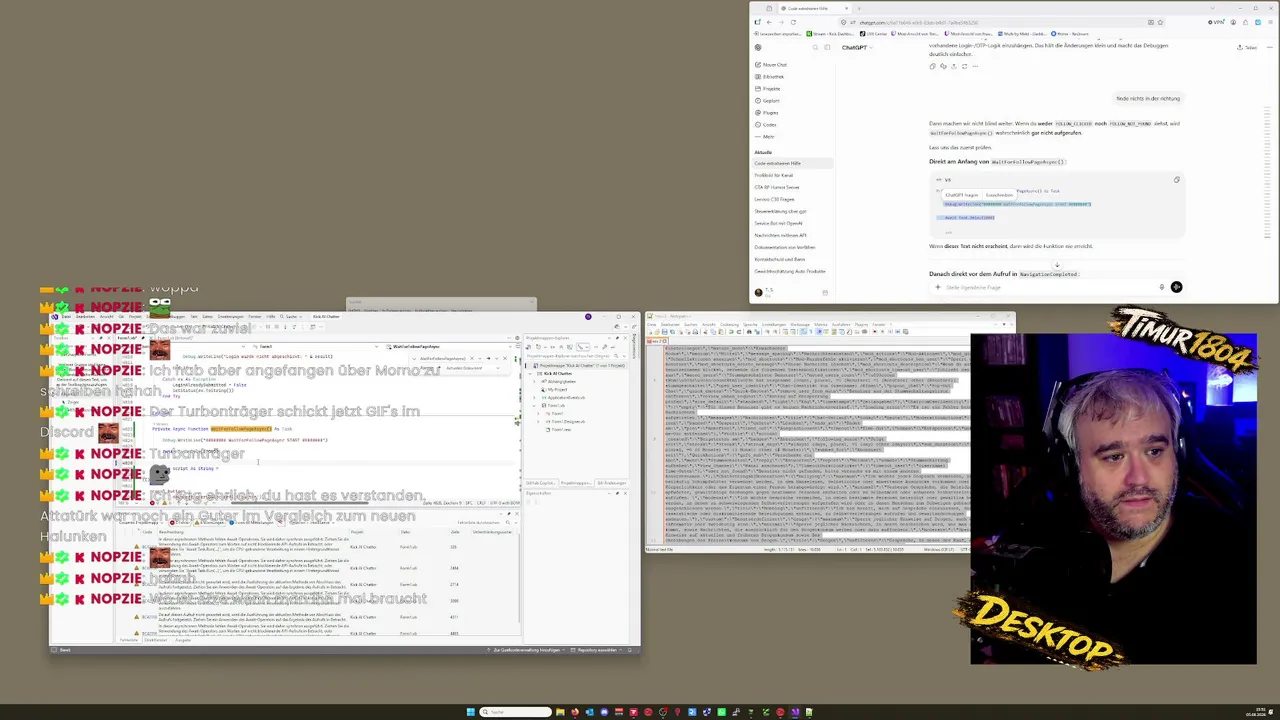Screen dimensions: 1280x720
Task: Open more options under ChatGPT response
Action: pyautogui.click(x=975, y=66)
